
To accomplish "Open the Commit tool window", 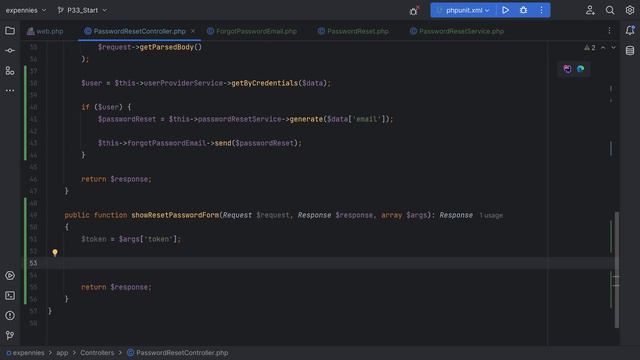I will coord(10,51).
